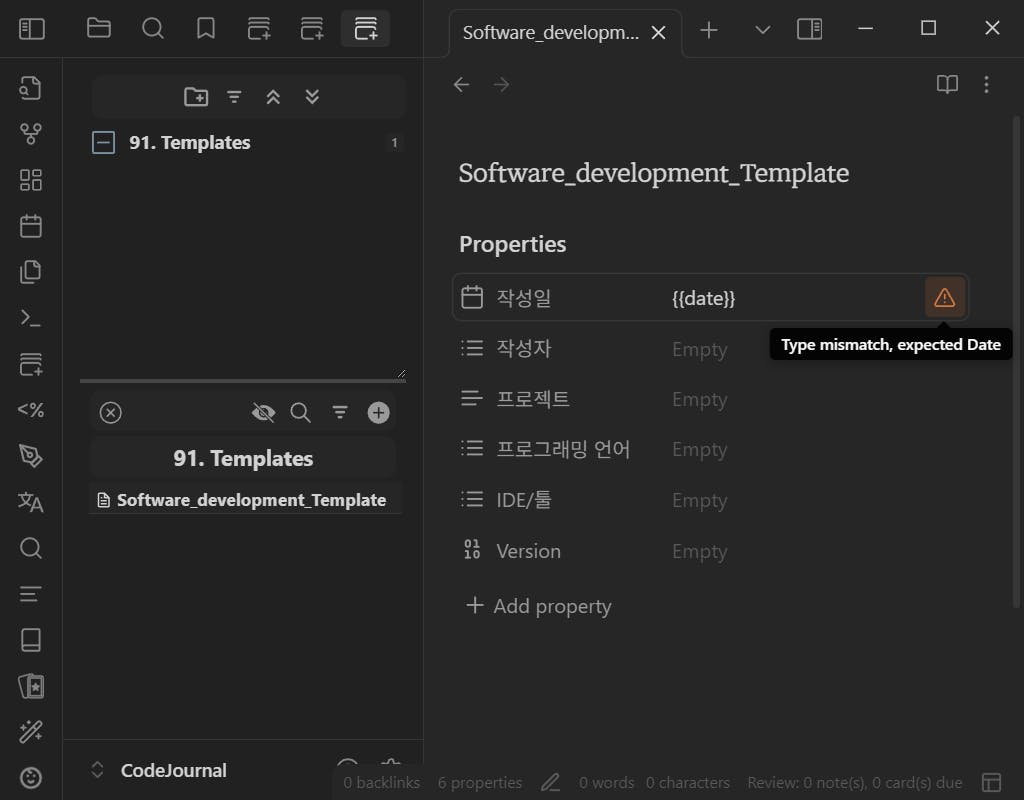Click Add property
1024x800 pixels.
pos(539,606)
